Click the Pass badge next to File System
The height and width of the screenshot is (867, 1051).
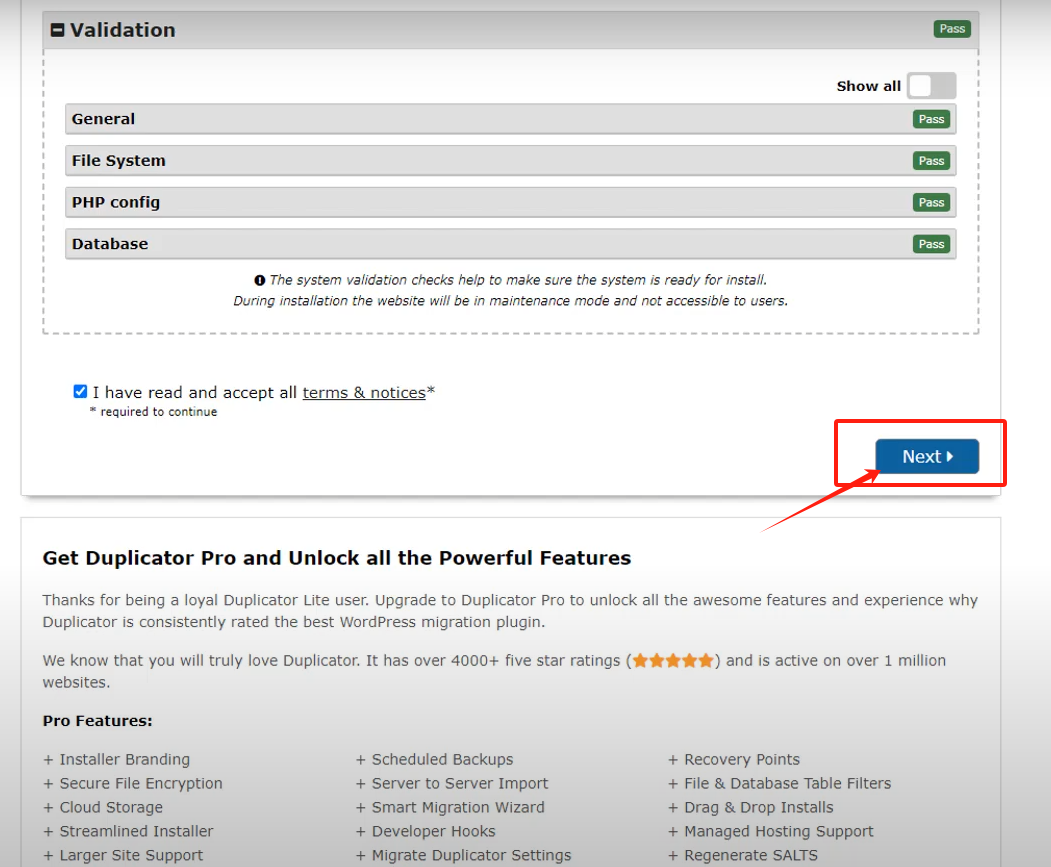pos(931,160)
